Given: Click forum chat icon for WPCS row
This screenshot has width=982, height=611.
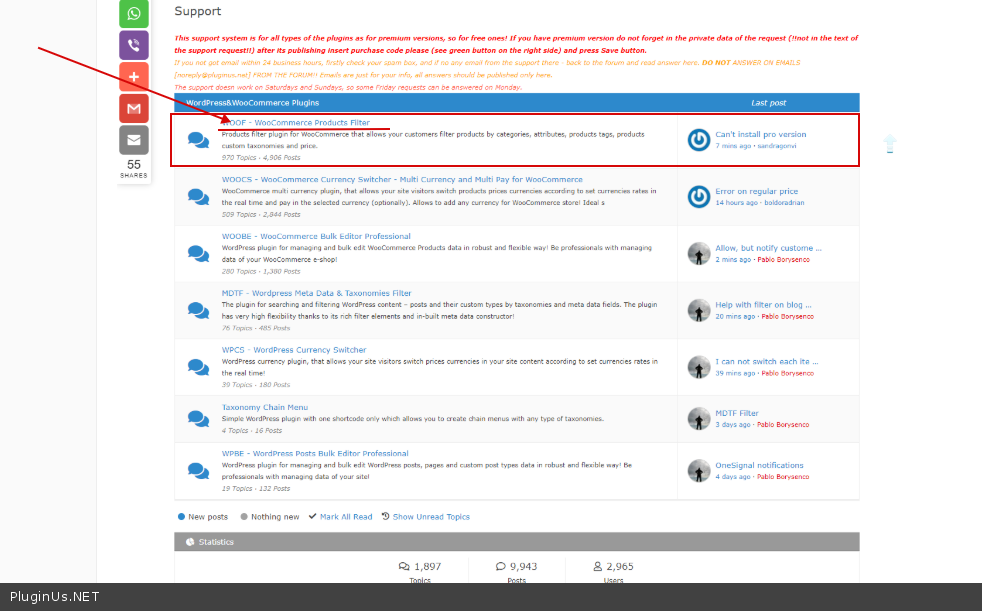Looking at the screenshot, I should pos(199,367).
